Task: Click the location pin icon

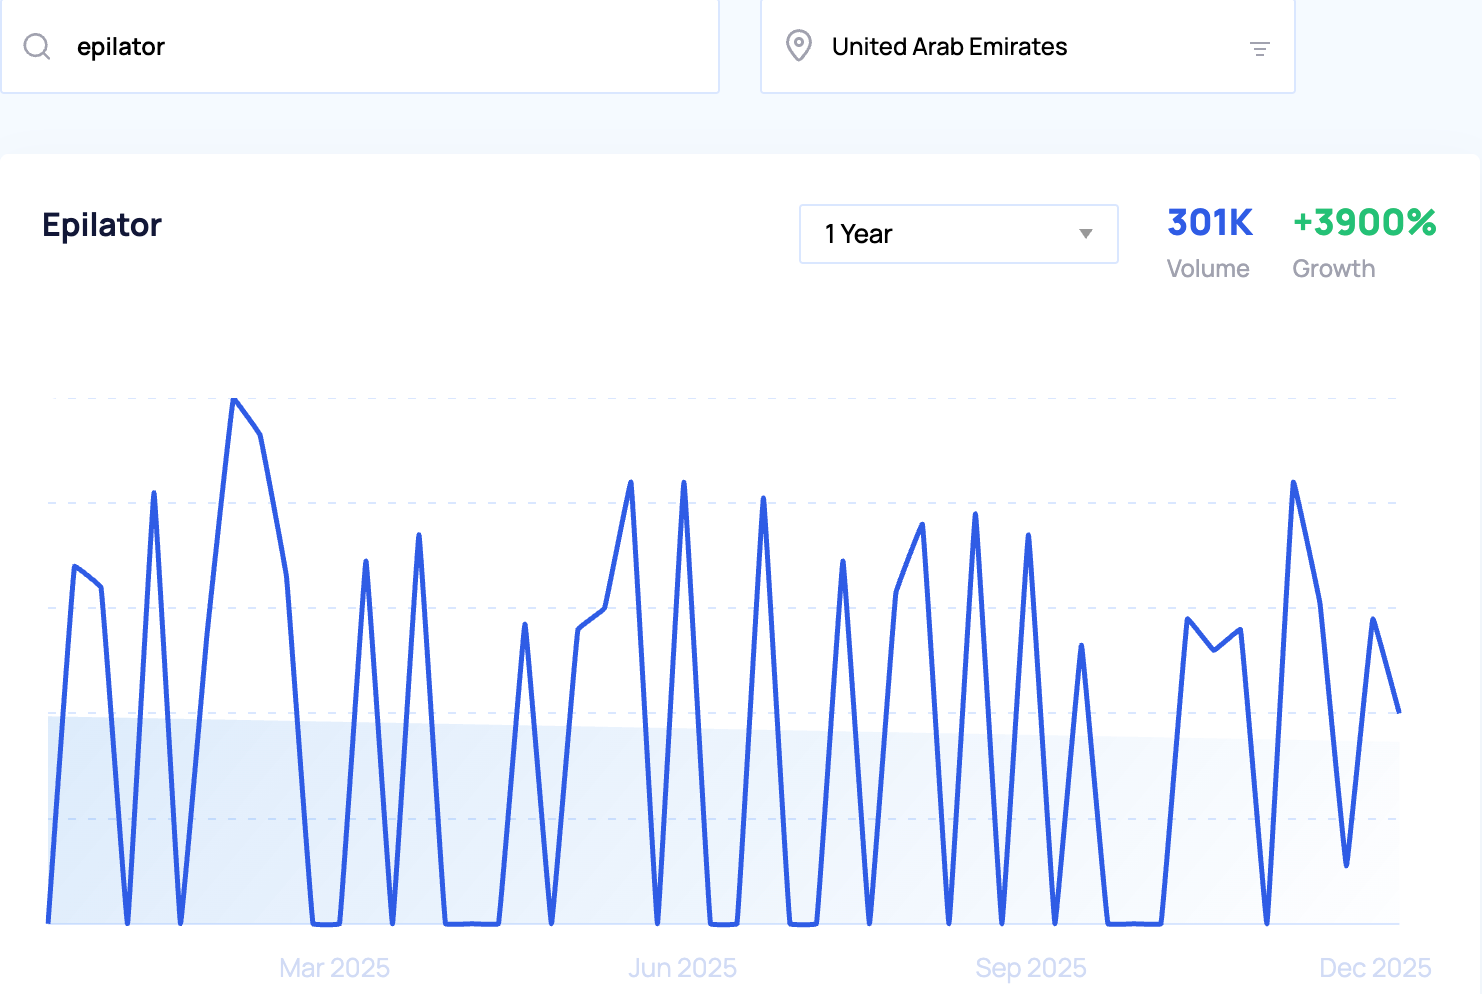Action: pos(798,46)
